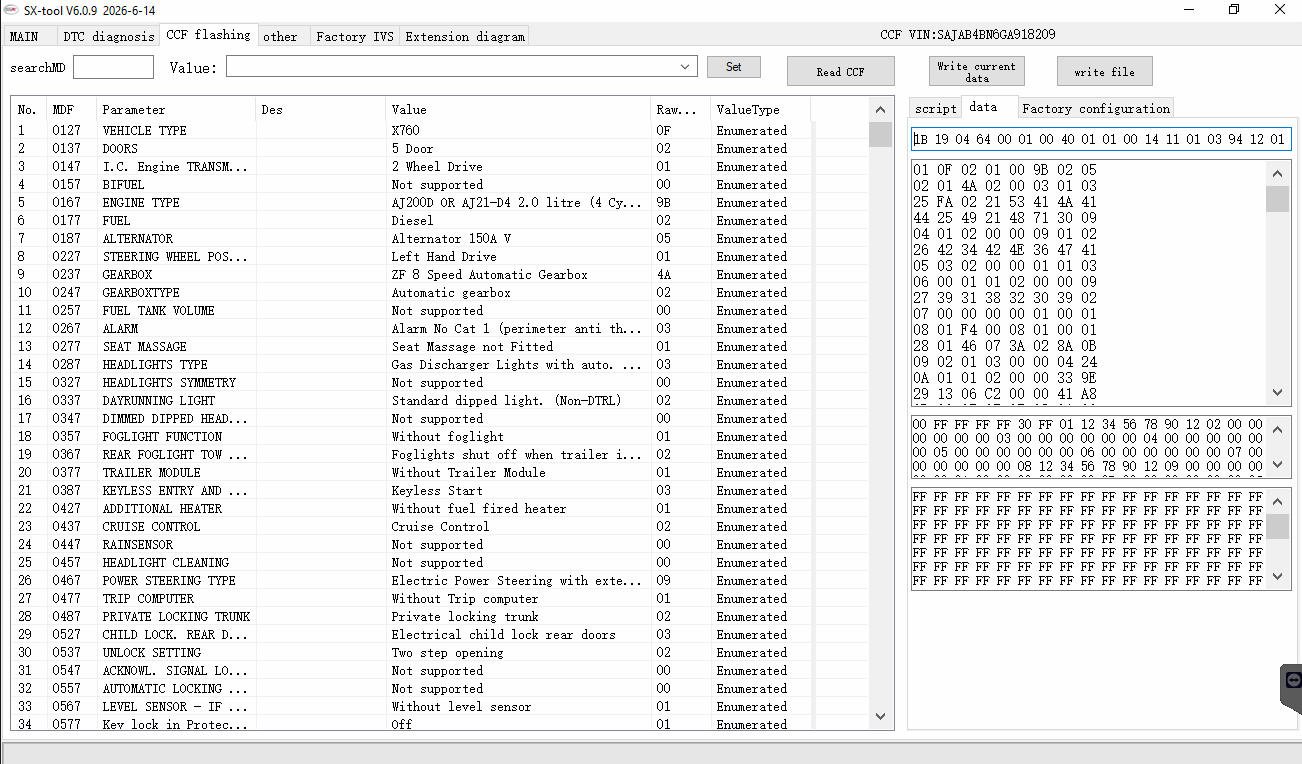The width and height of the screenshot is (1302, 764).
Task: Click the TeamViewer side-panel icon at right edge
Action: coord(1292,689)
